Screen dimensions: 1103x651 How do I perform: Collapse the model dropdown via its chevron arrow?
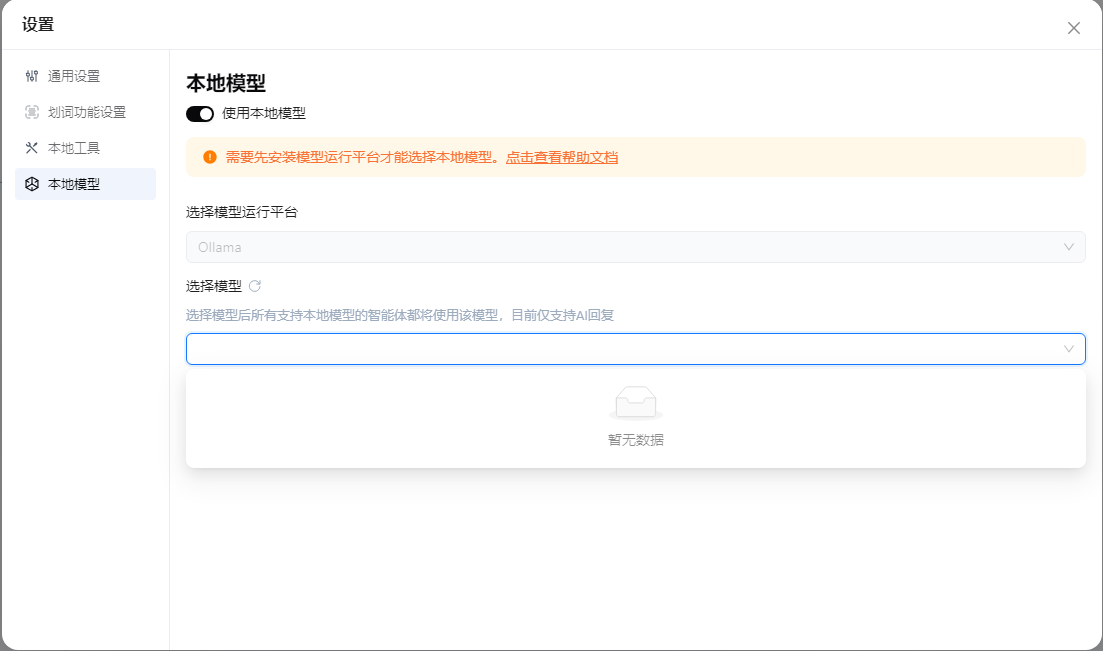pos(1069,349)
